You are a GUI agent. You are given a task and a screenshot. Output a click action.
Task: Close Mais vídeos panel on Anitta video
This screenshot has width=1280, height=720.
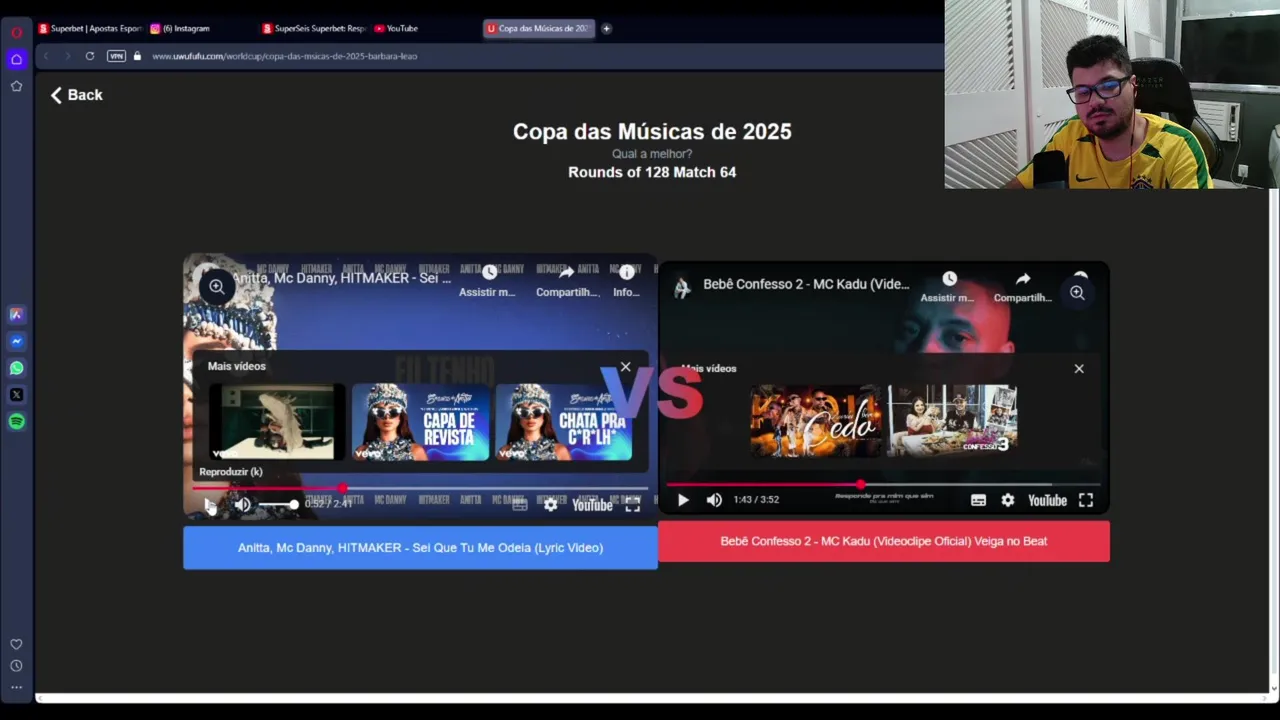tap(626, 367)
